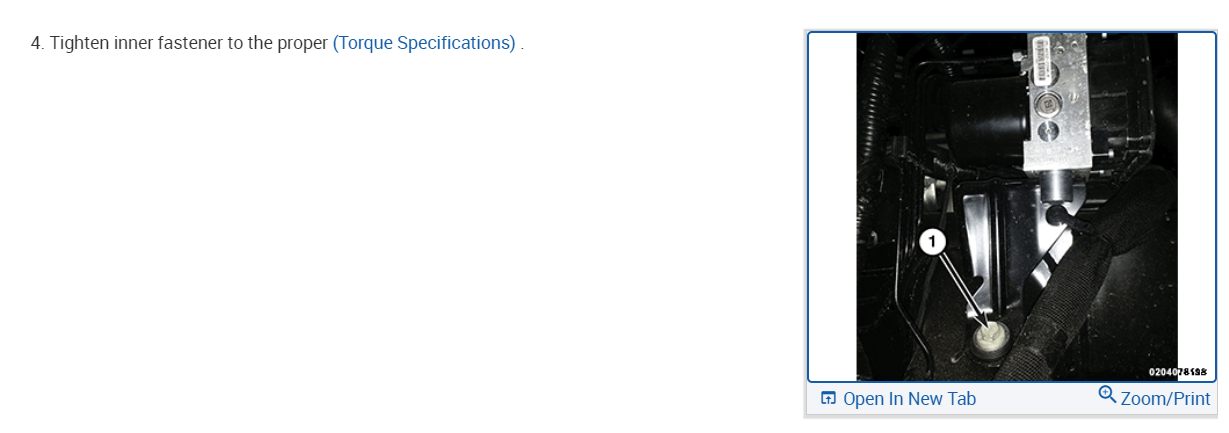The height and width of the screenshot is (433, 1229).
Task: Click the step number 4 label
Action: pyautogui.click(x=37, y=43)
